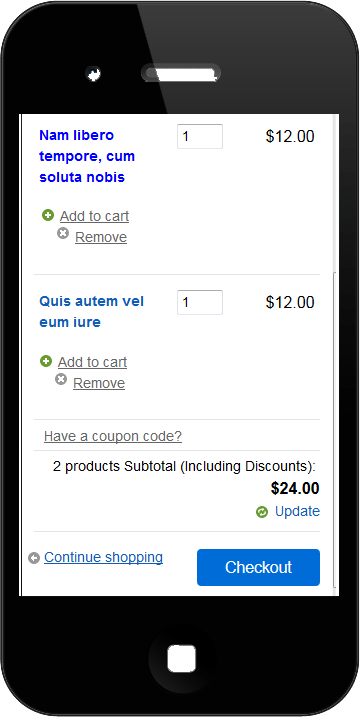
Task: Click the blue Checkout button
Action: (x=258, y=567)
